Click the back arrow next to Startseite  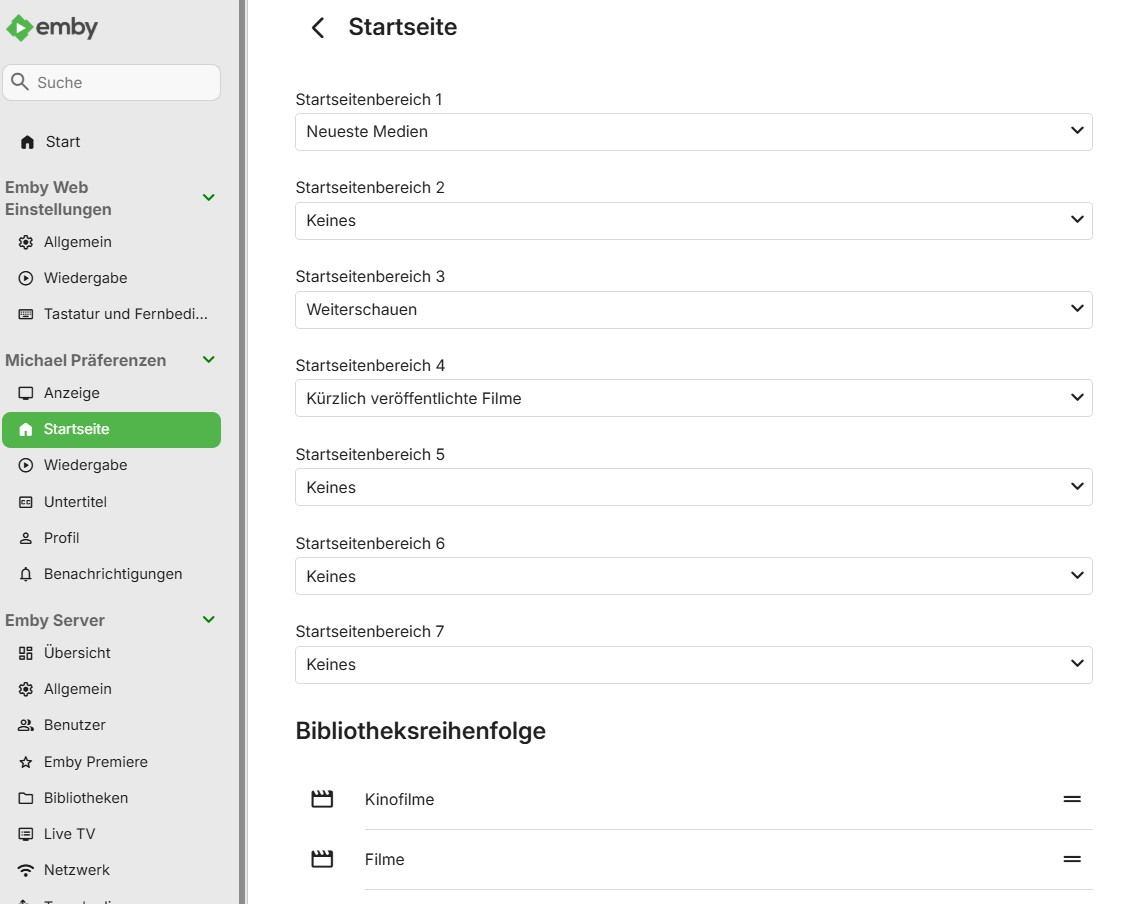coord(318,28)
